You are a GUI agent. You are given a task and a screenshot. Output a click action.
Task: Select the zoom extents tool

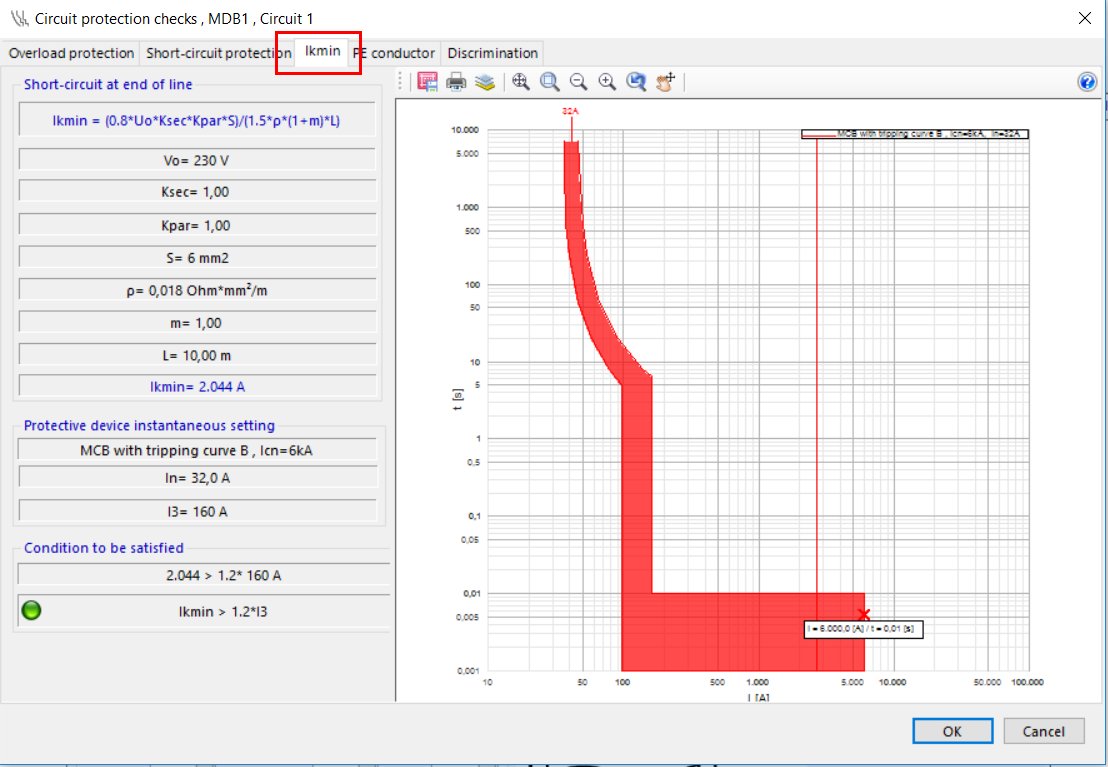tap(521, 82)
